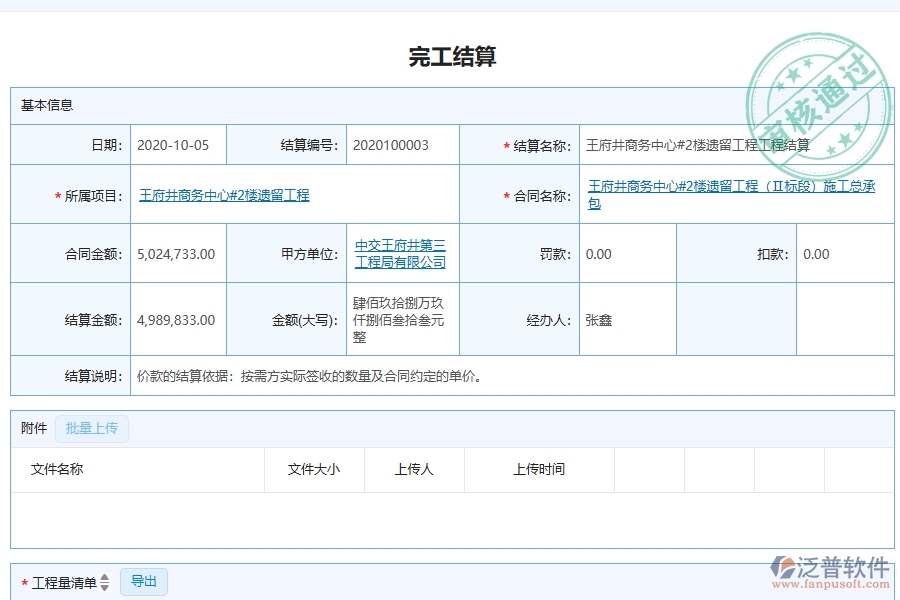Click the 结算说明 description text
Screen dimensions: 900x600
[x=309, y=376]
